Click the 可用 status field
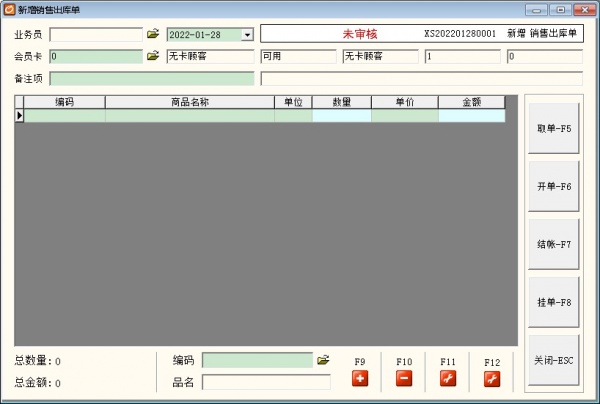Screen dimensions: 600x404 point(298,57)
